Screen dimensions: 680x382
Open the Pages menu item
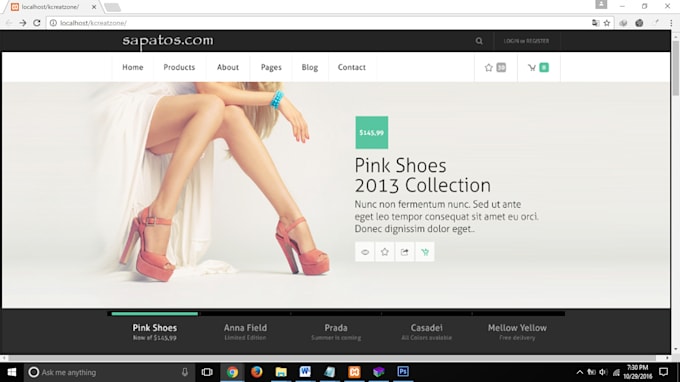pos(271,67)
